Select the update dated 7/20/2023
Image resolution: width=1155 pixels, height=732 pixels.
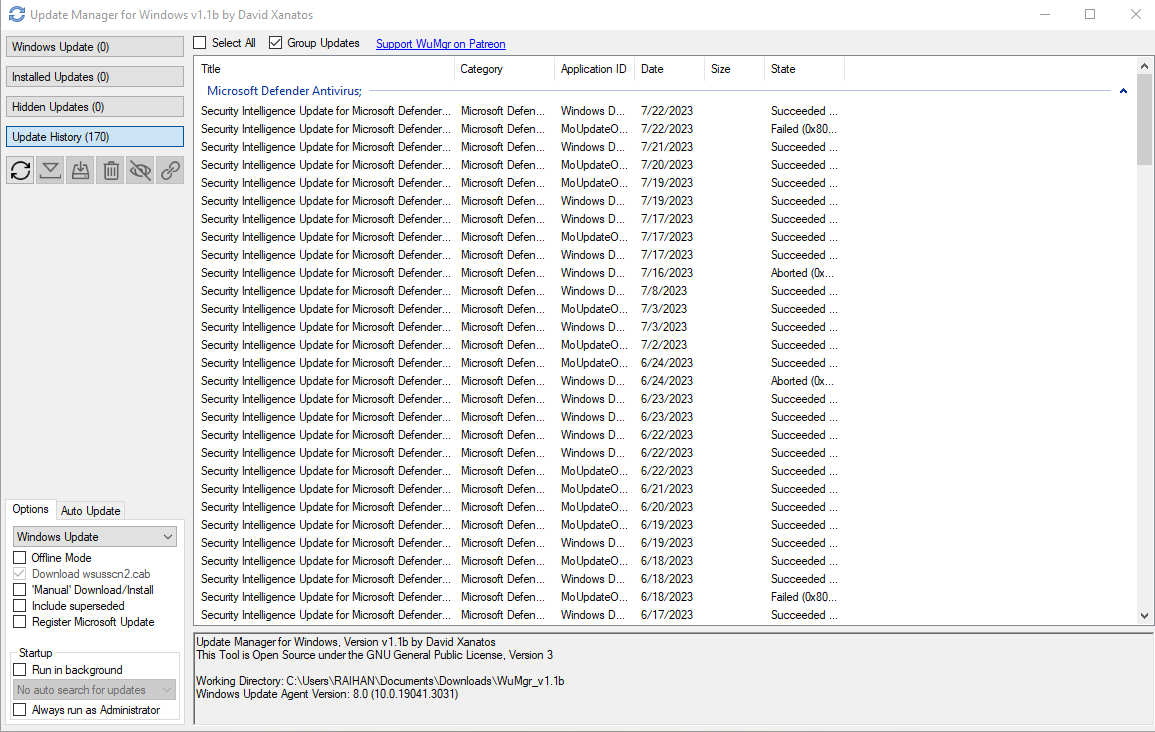click(x=519, y=165)
